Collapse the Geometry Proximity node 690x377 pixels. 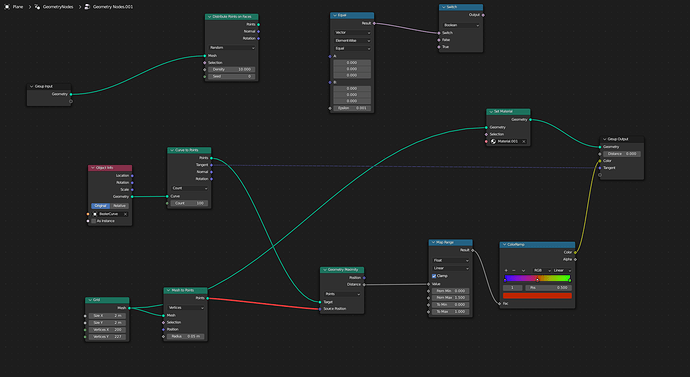coord(324,270)
